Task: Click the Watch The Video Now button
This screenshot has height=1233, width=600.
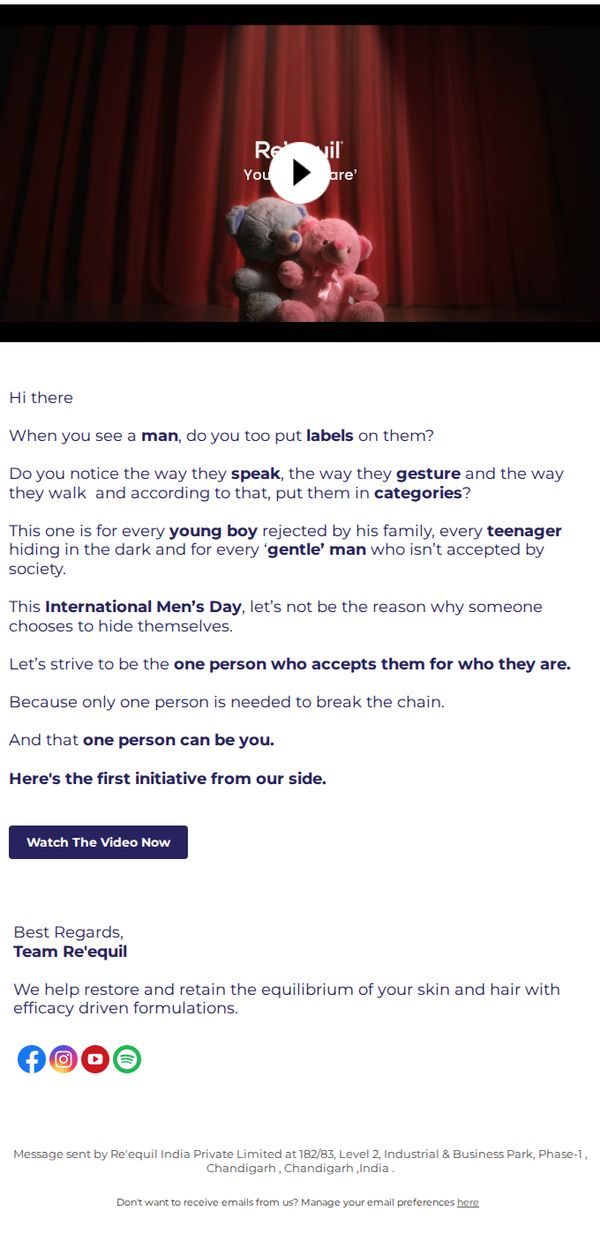Action: click(98, 842)
